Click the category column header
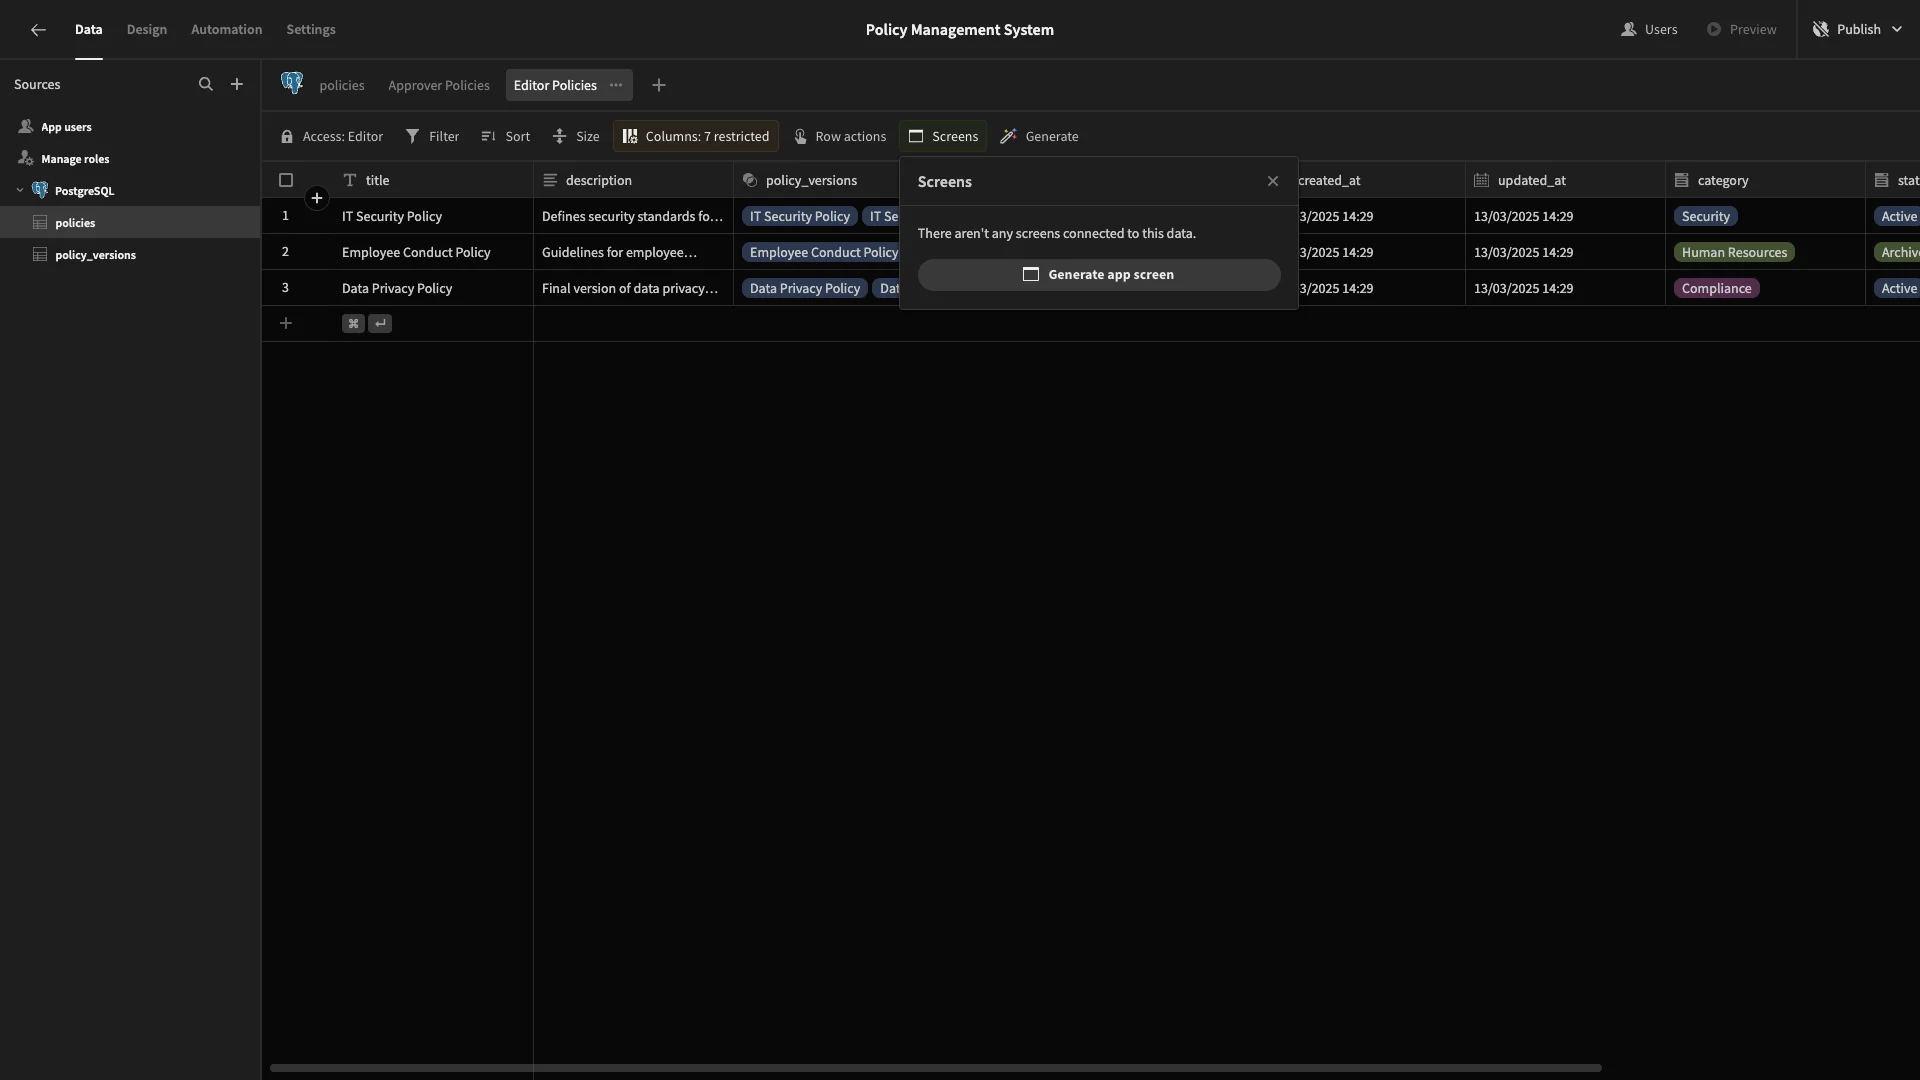The image size is (1920, 1080). click(1765, 180)
